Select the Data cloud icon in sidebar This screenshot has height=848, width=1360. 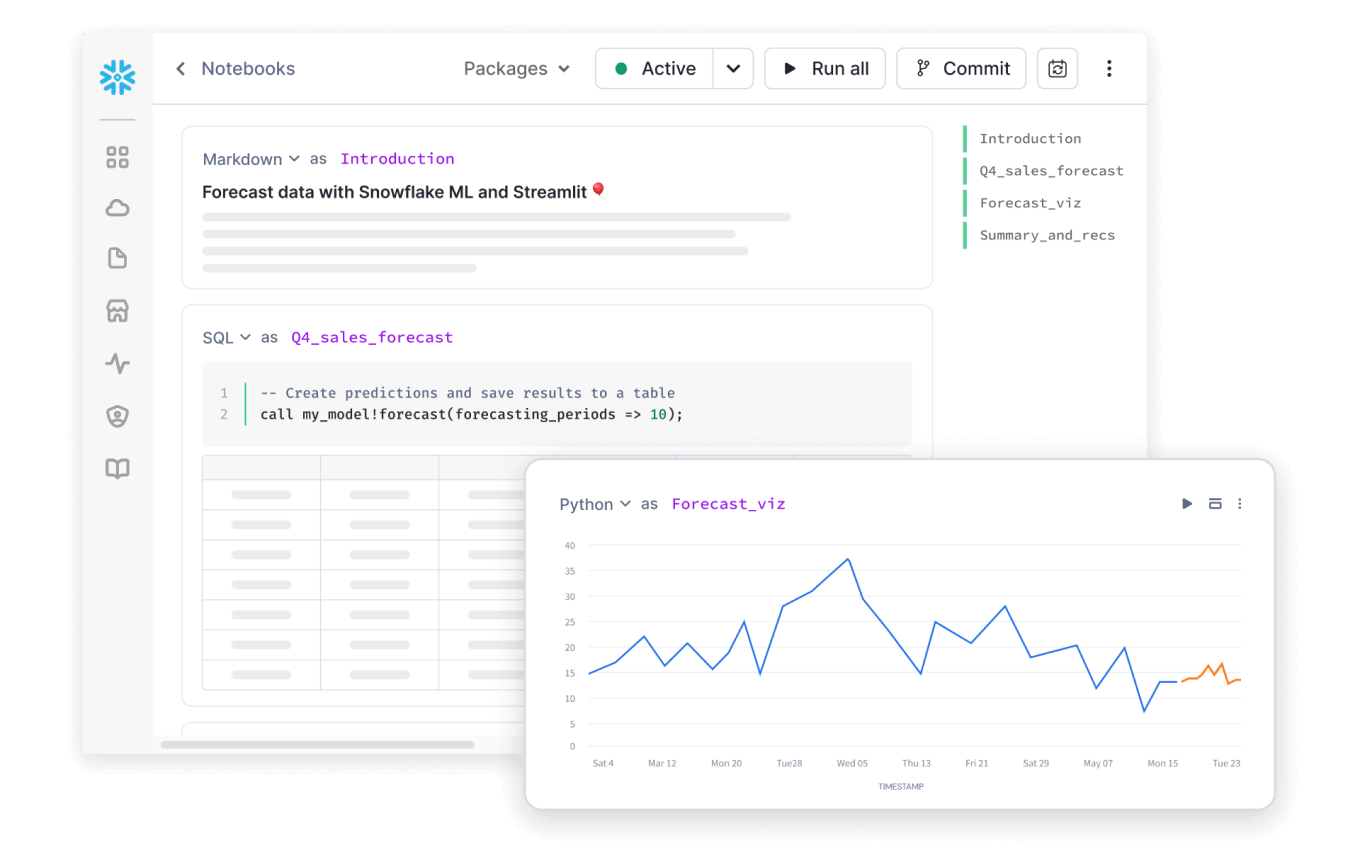click(117, 207)
